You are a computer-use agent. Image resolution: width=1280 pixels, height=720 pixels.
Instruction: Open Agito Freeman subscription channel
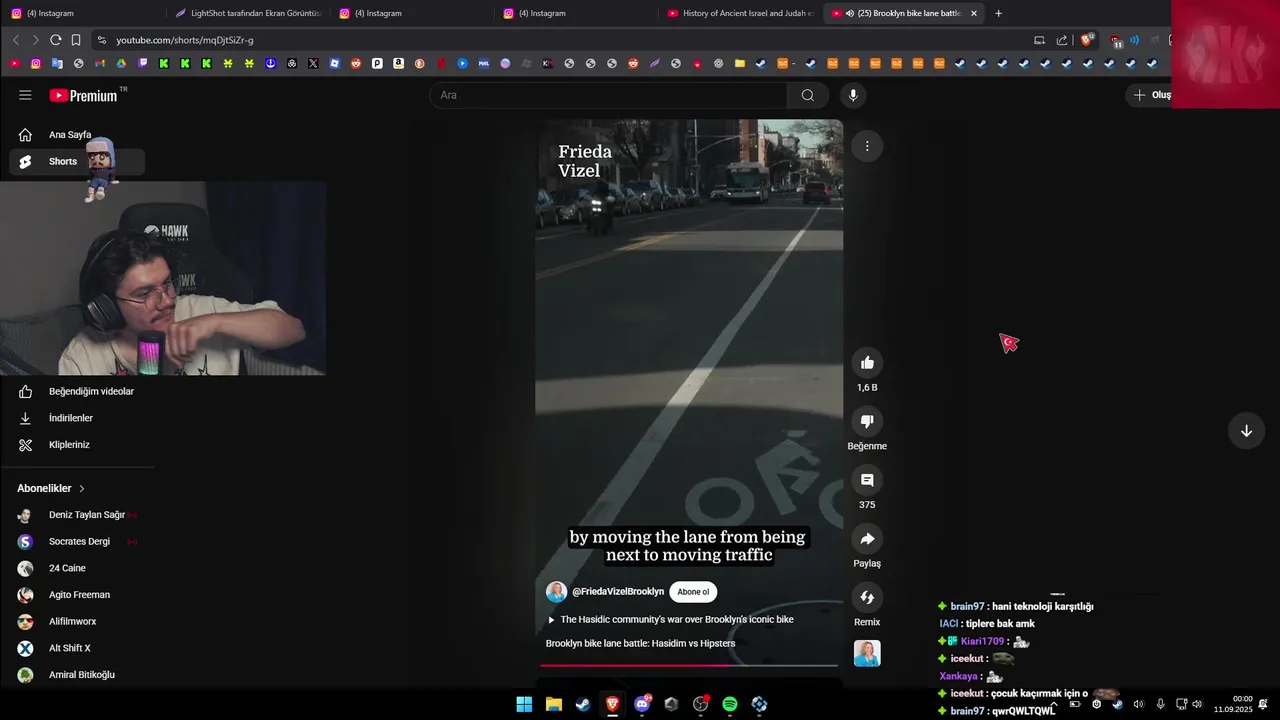tap(76, 595)
